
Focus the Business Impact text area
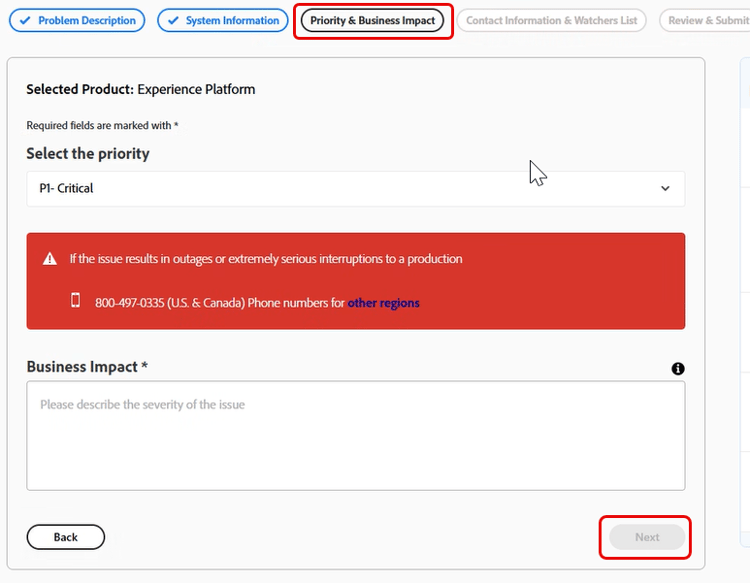pyautogui.click(x=356, y=436)
